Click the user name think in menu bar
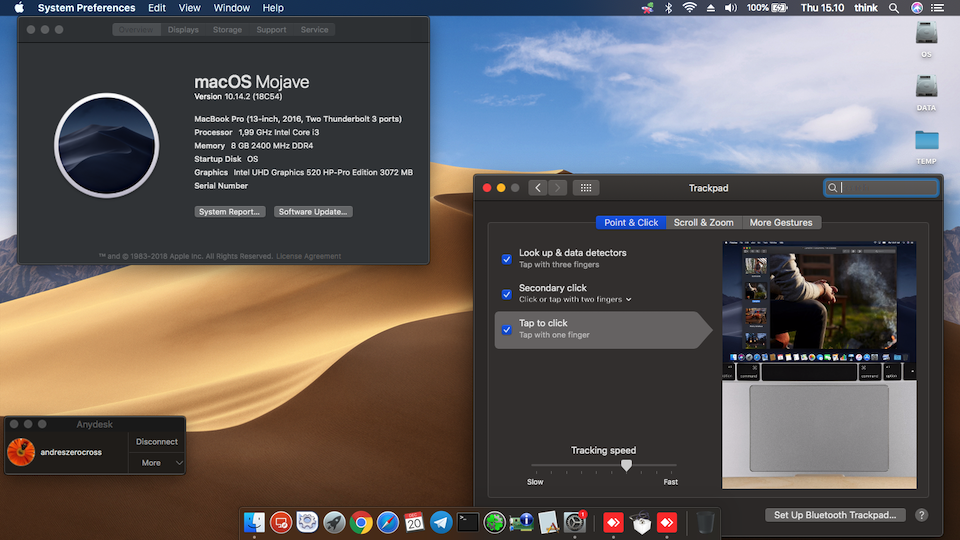The height and width of the screenshot is (540, 960). tap(866, 8)
